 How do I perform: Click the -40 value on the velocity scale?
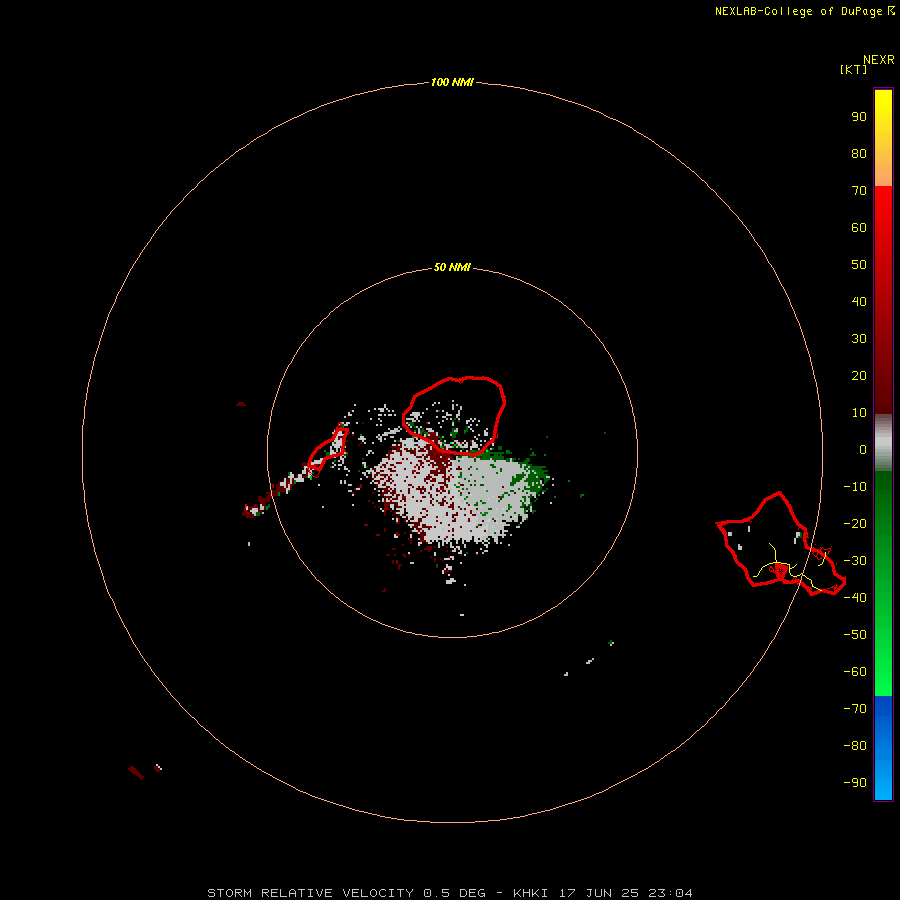(x=855, y=598)
